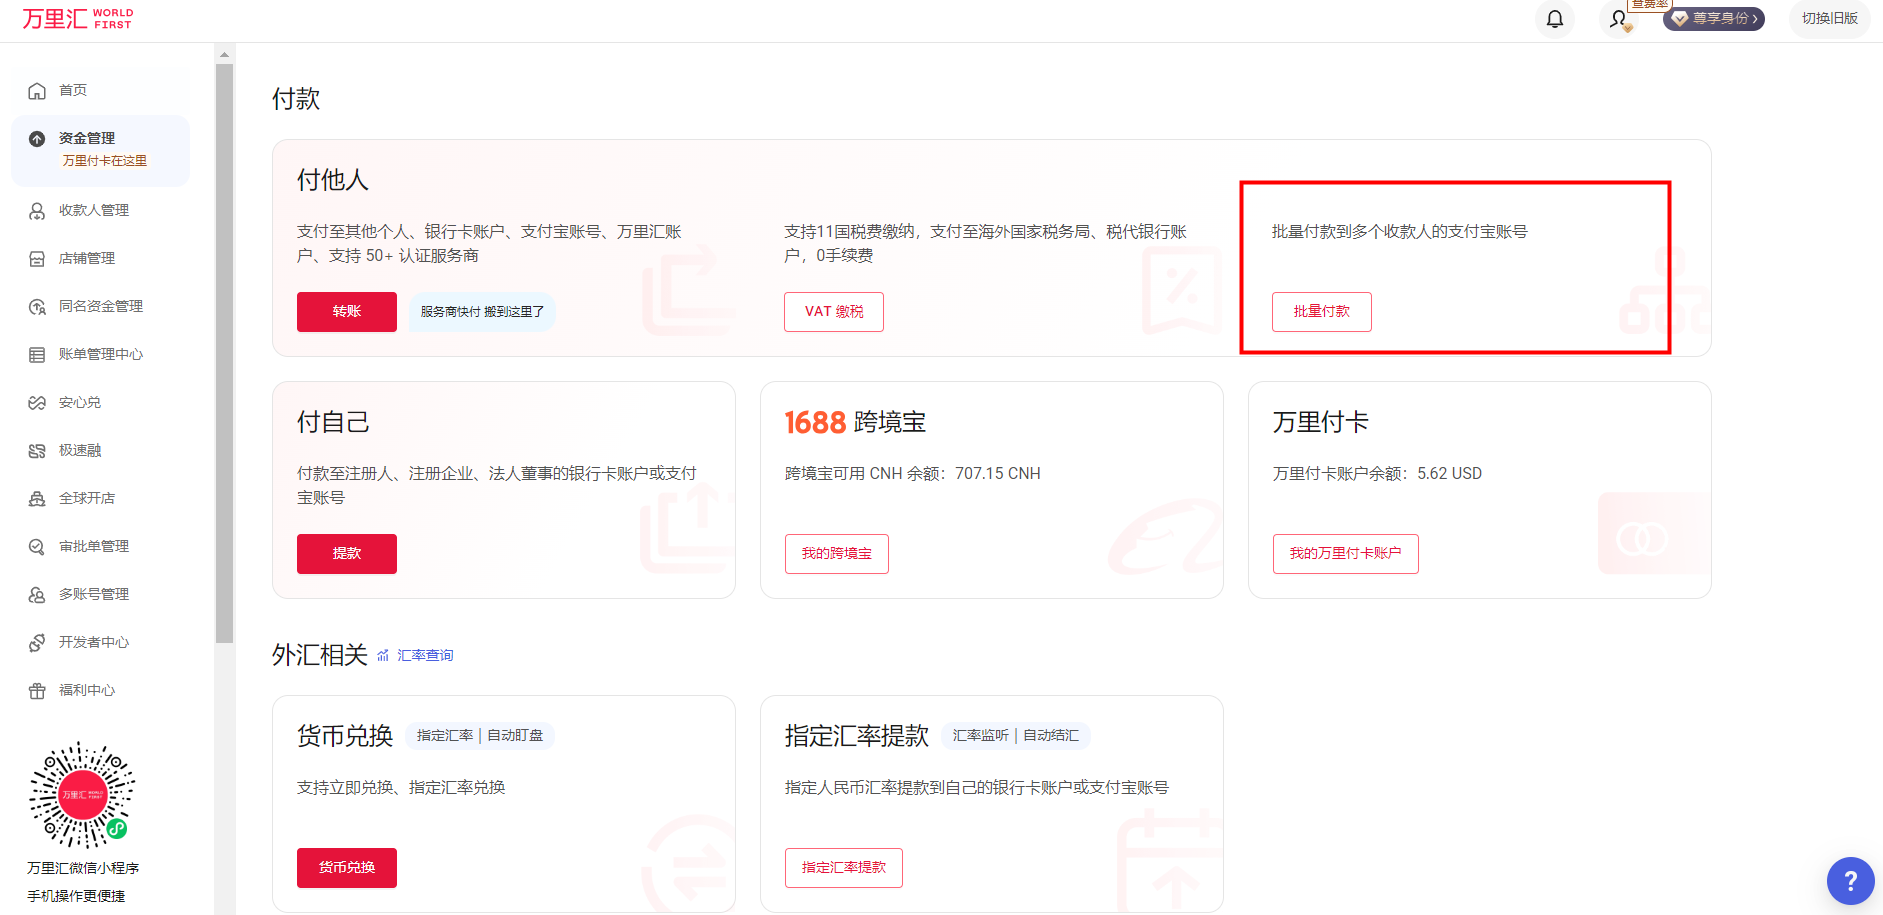Select the 安心兑 sidebar icon

[78, 402]
